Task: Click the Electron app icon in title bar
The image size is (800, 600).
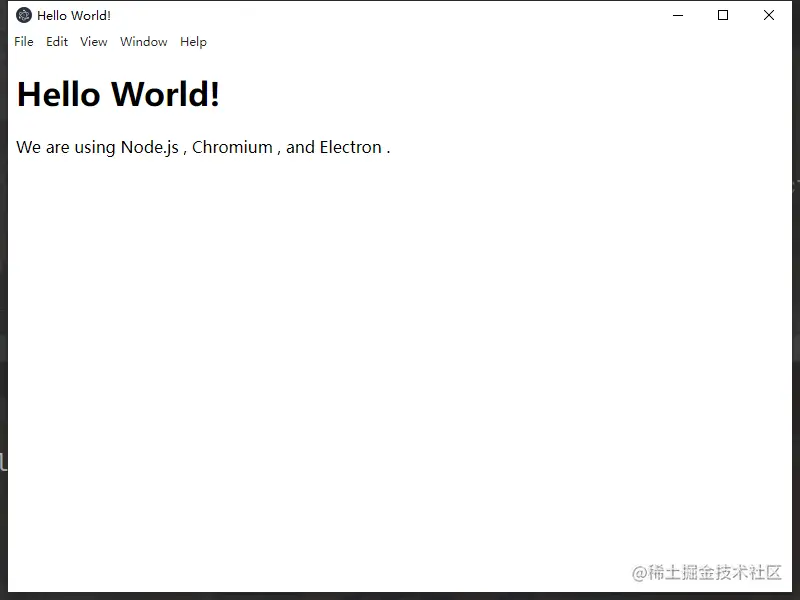Action: click(23, 15)
